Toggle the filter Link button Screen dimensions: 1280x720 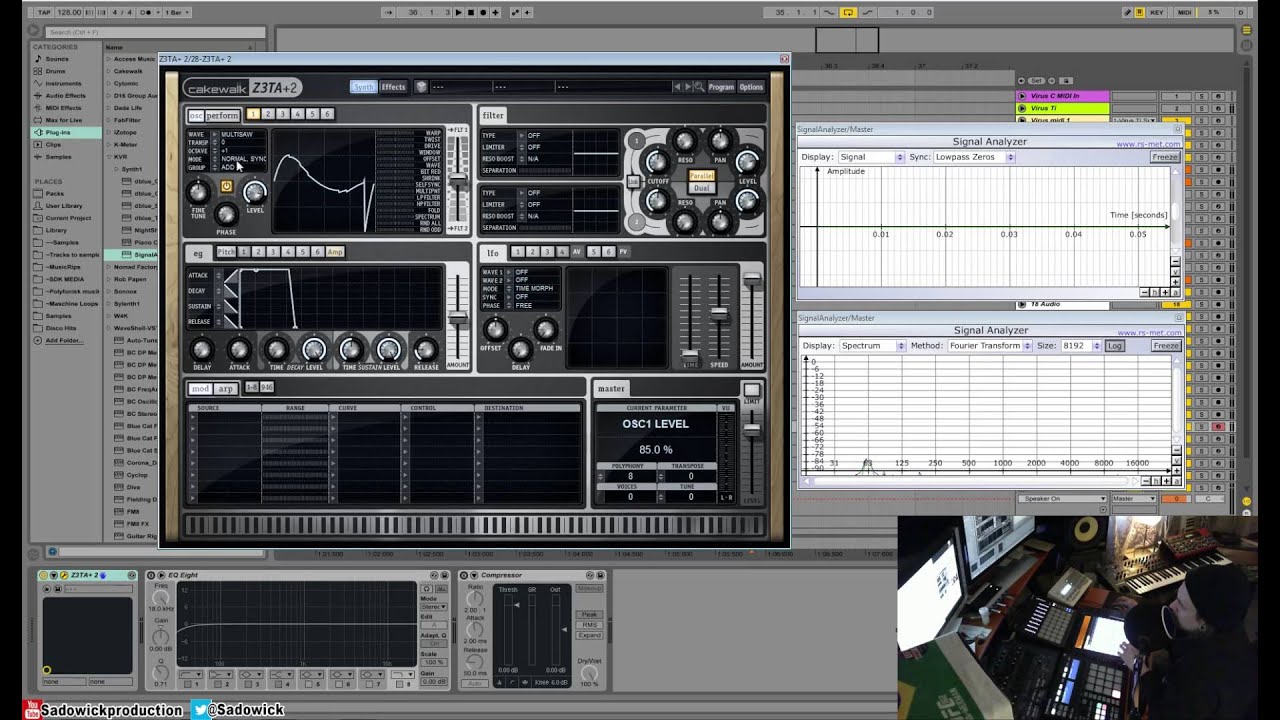(x=633, y=181)
